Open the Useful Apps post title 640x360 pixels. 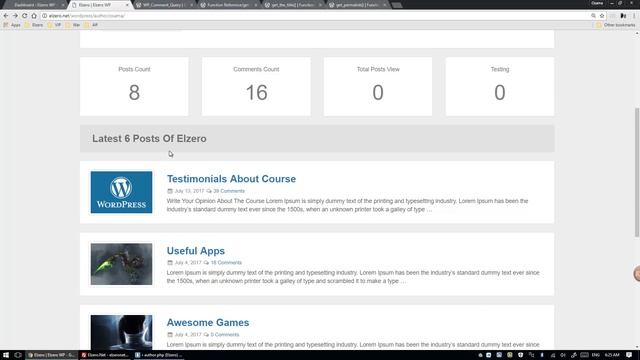pos(196,251)
